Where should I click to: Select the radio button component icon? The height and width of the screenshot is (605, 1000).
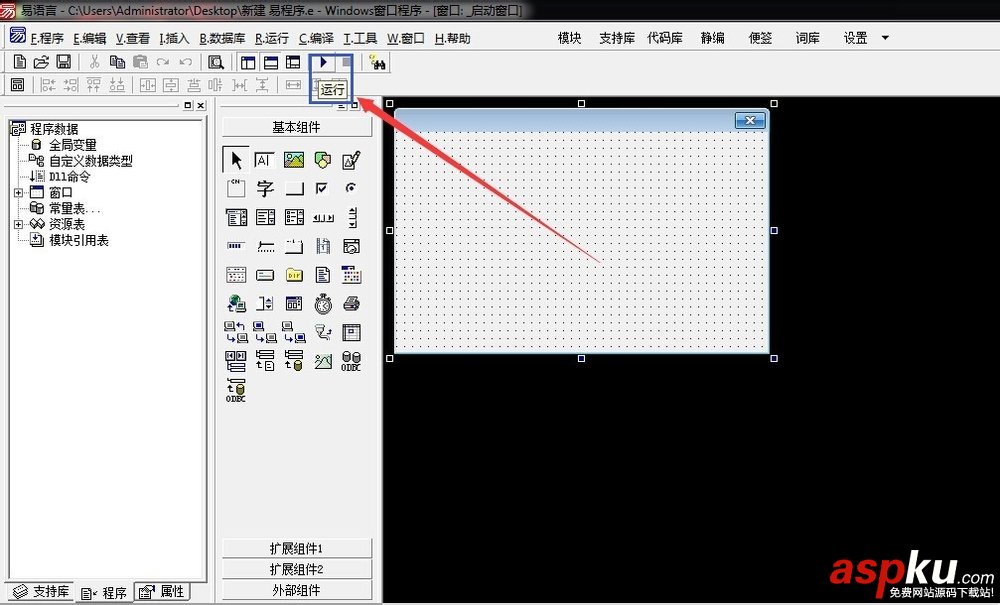(x=351, y=188)
